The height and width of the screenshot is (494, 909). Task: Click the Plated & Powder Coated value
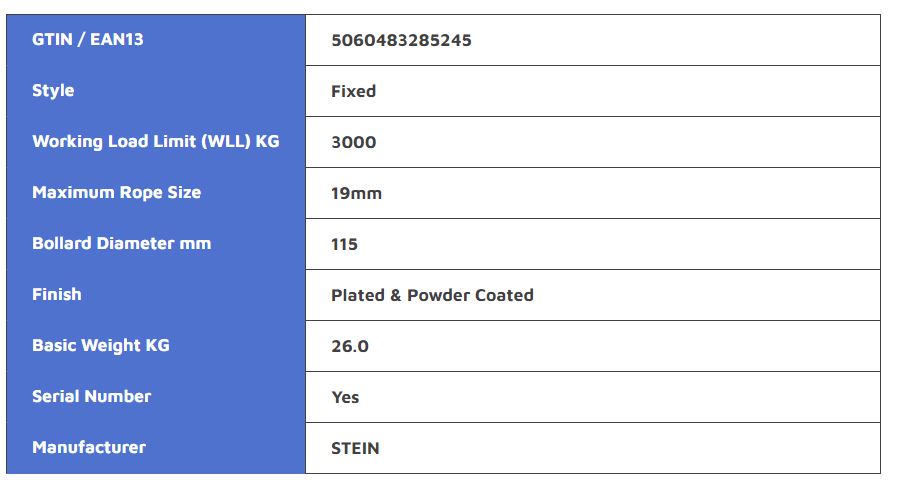pos(432,295)
